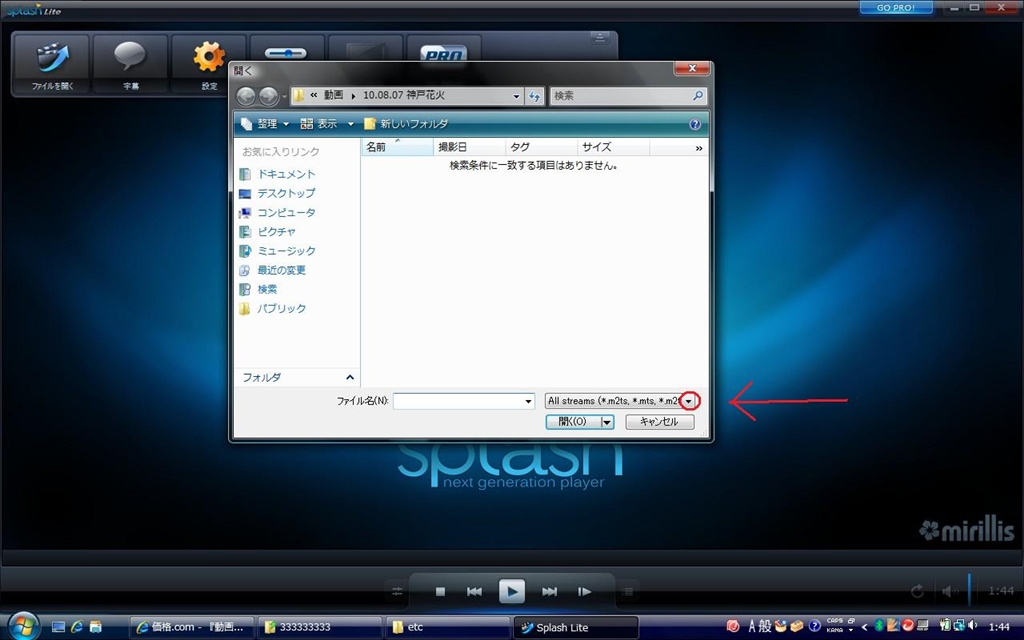Go back with the dialog's back arrow
Image resolution: width=1024 pixels, height=640 pixels.
coord(246,96)
